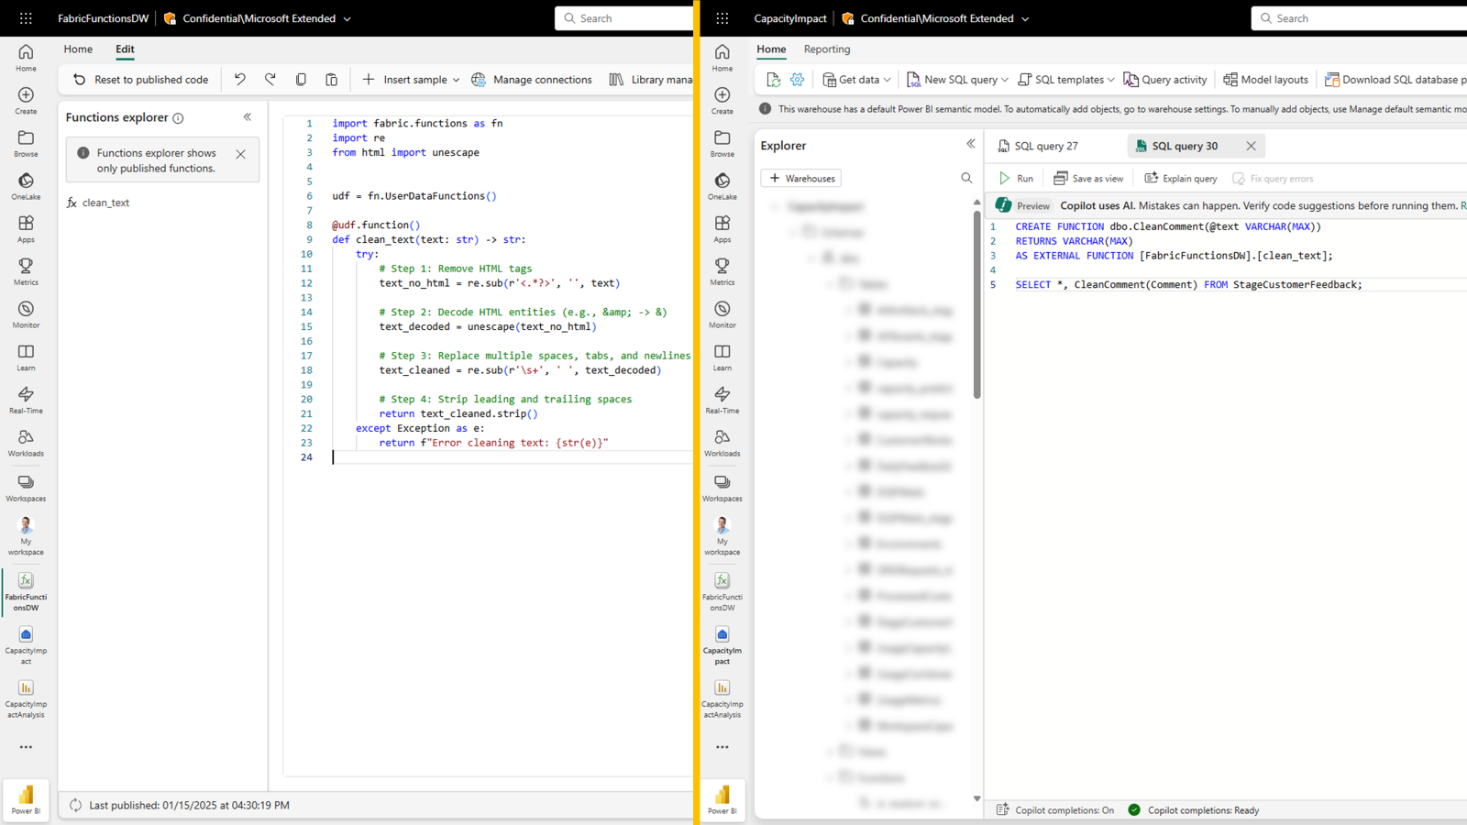Click Search box in CapacityImpact window
1467x825 pixels.
click(x=1359, y=18)
